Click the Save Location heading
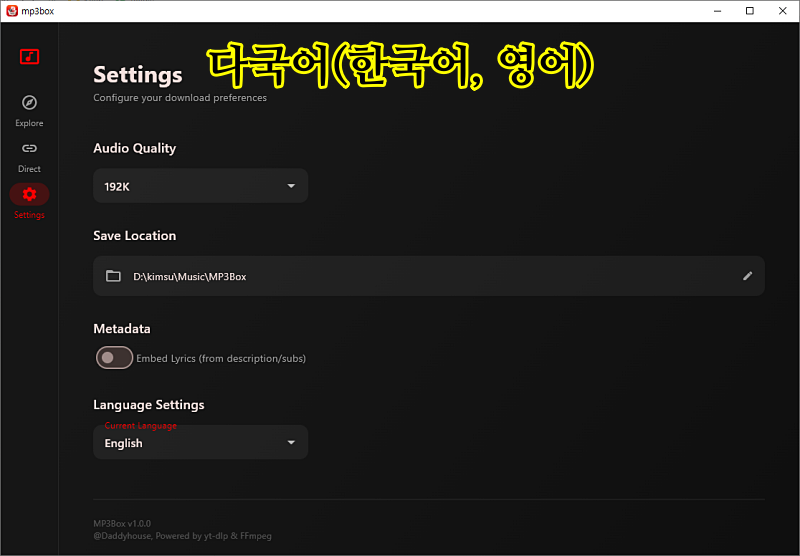Image resolution: width=800 pixels, height=556 pixels. pyautogui.click(x=135, y=236)
